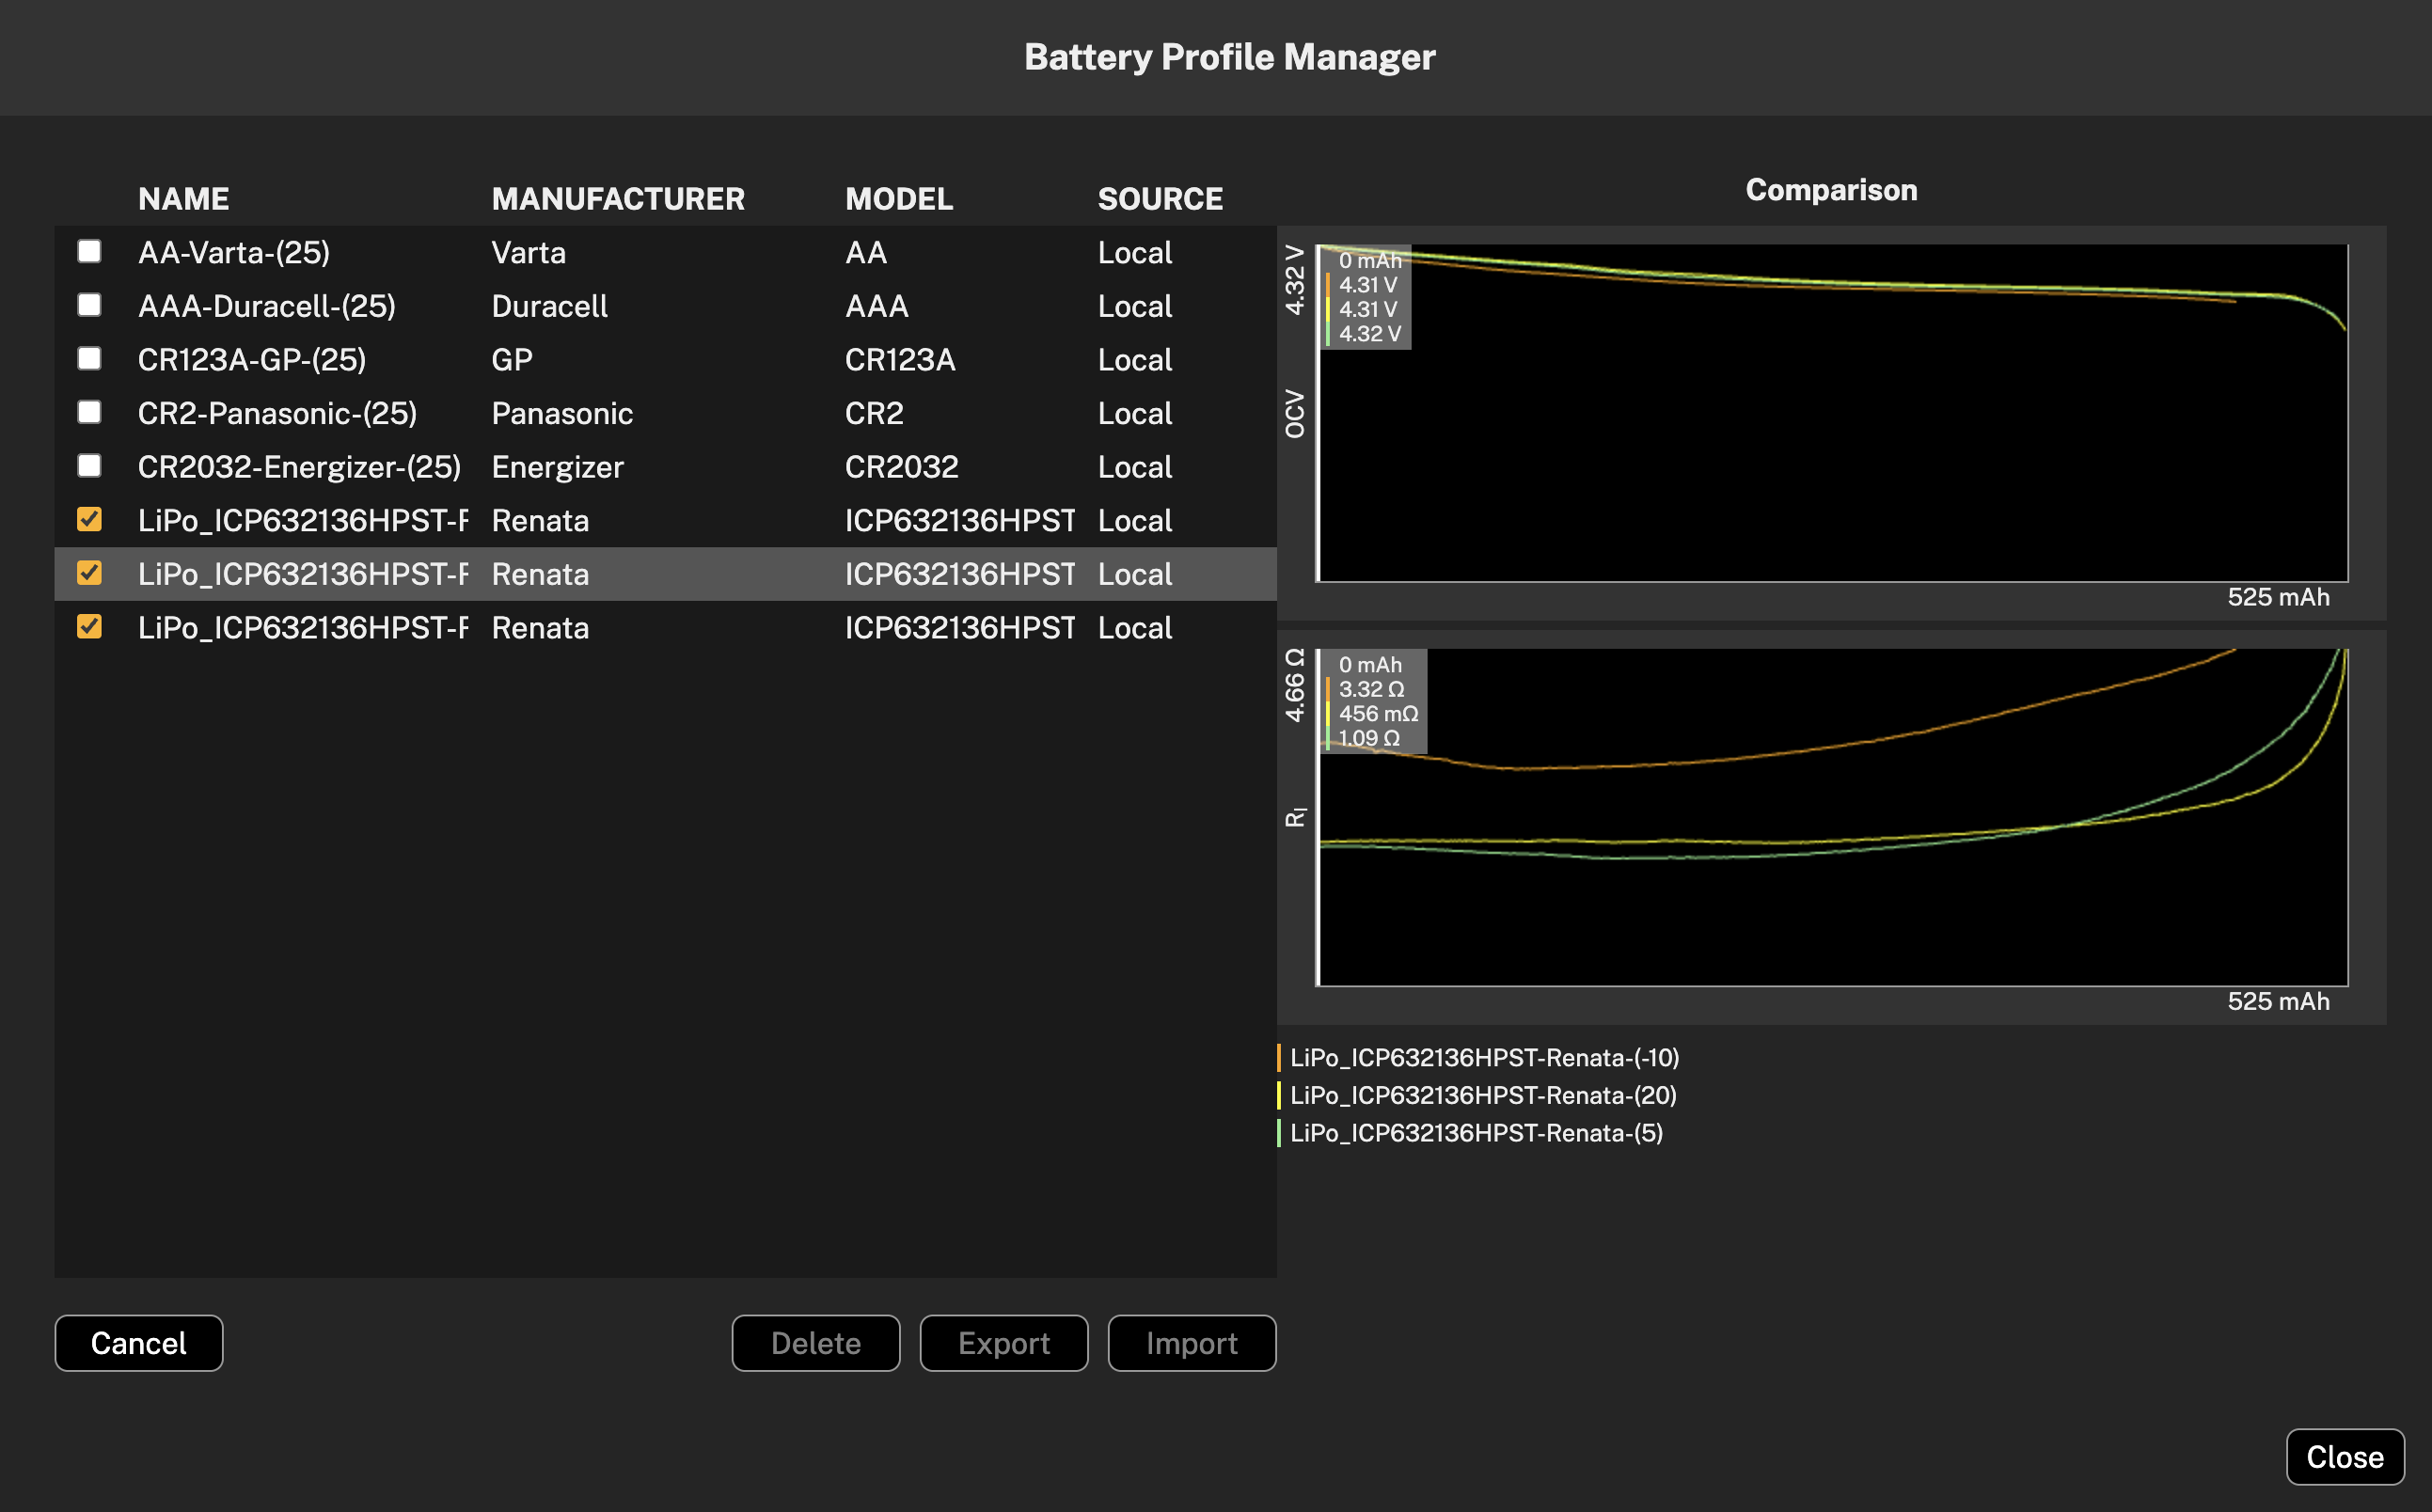Viewport: 2432px width, 1512px height.
Task: Click the Comparison panel heading
Action: [1831, 190]
